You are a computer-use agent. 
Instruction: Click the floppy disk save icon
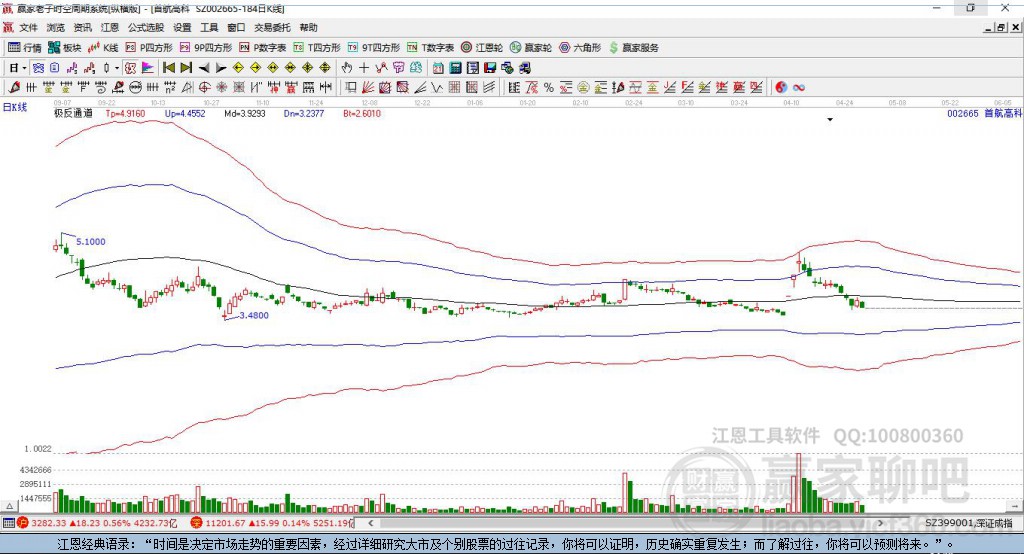(x=490, y=68)
